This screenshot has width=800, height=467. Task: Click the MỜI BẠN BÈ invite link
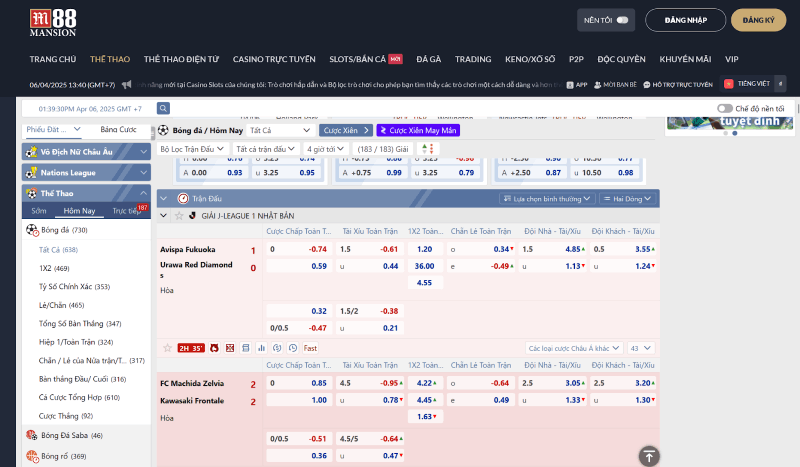pos(615,85)
